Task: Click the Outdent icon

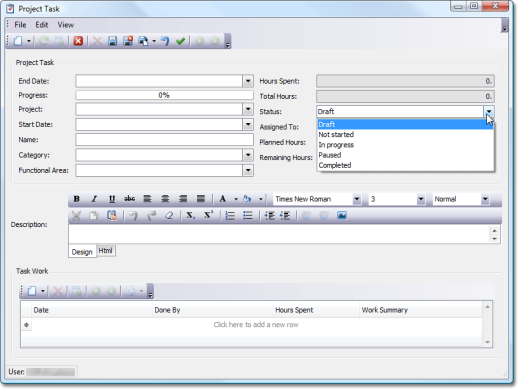Action: (285, 216)
